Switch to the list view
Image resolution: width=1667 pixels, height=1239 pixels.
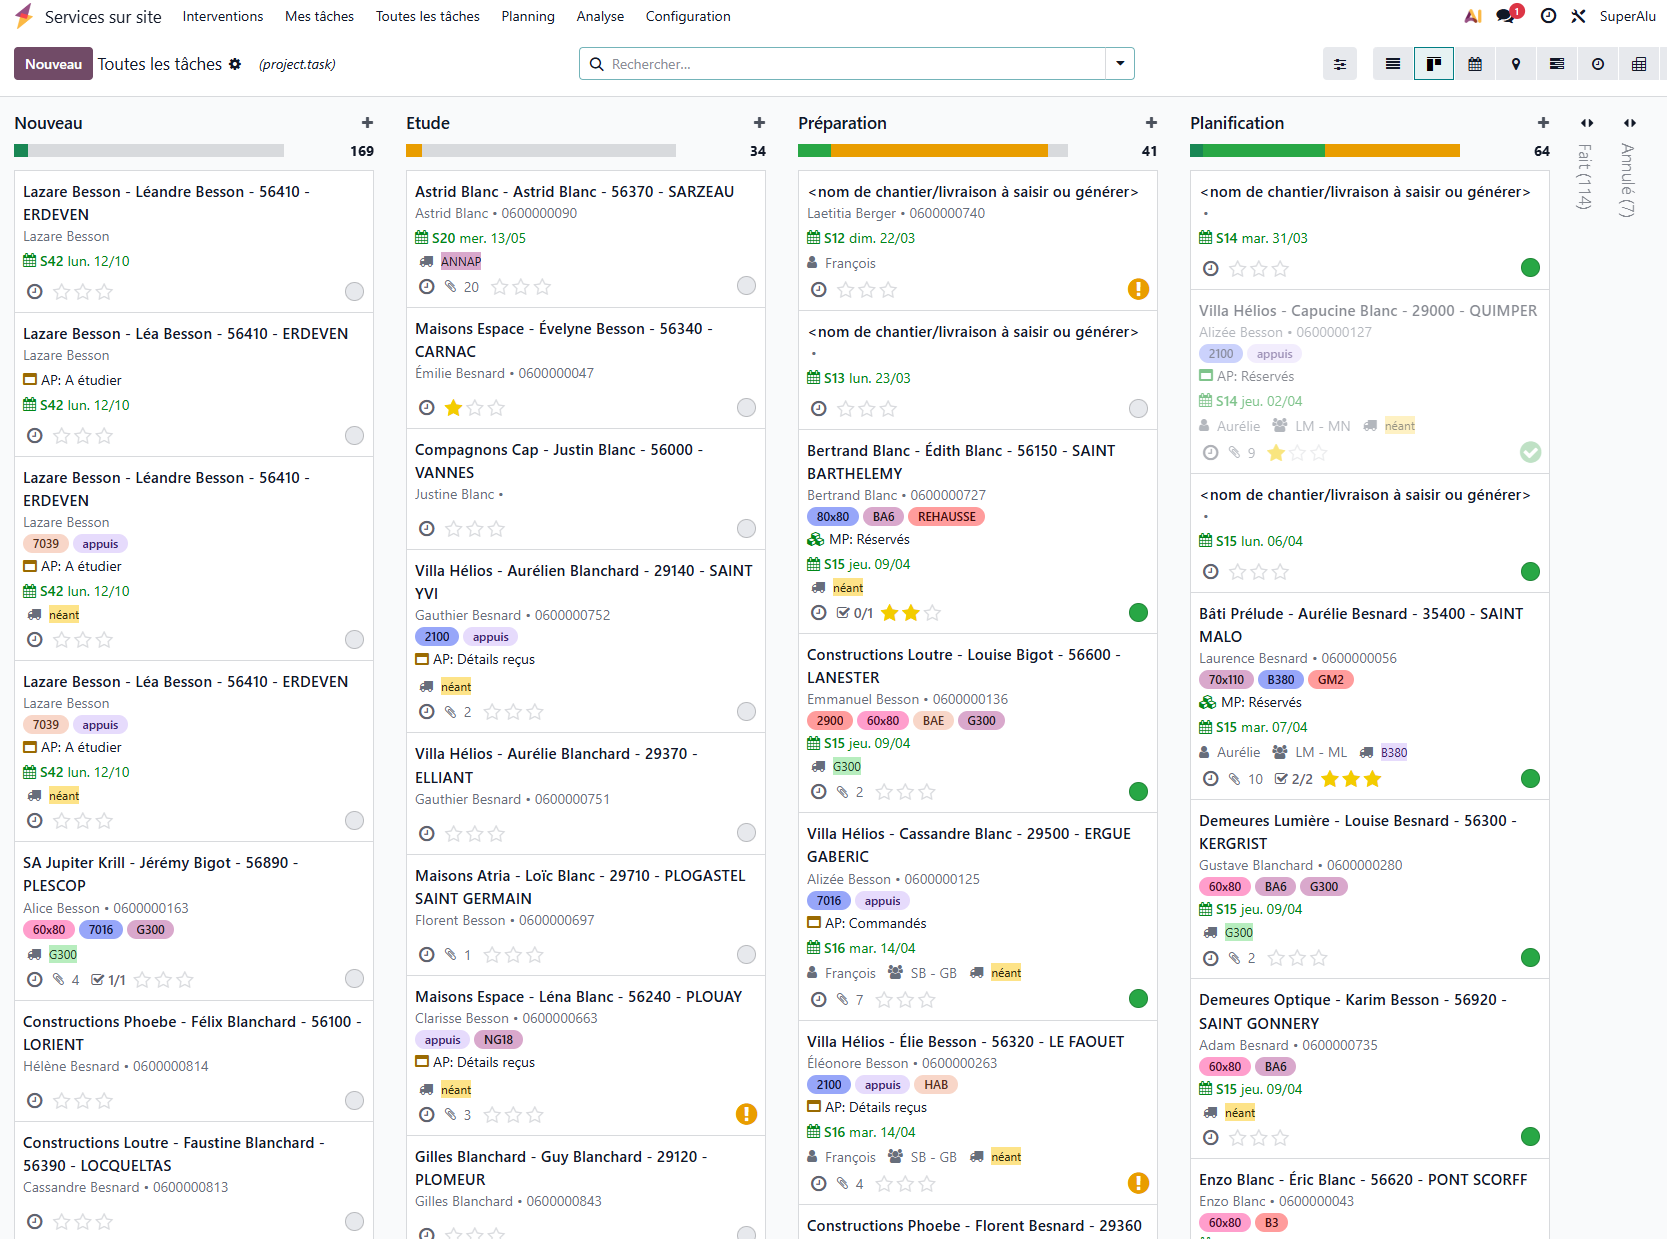(x=1392, y=64)
